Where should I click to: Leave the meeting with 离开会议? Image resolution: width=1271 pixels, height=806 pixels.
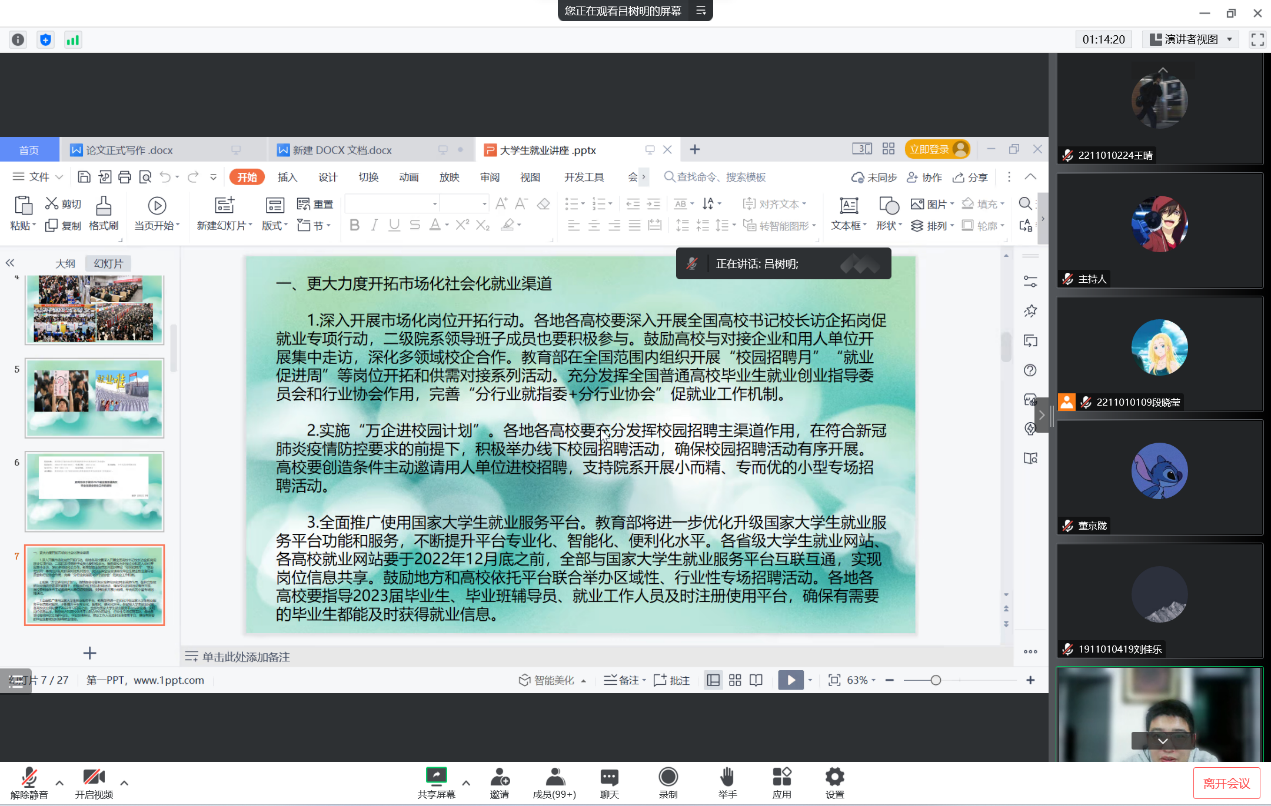pos(1226,783)
